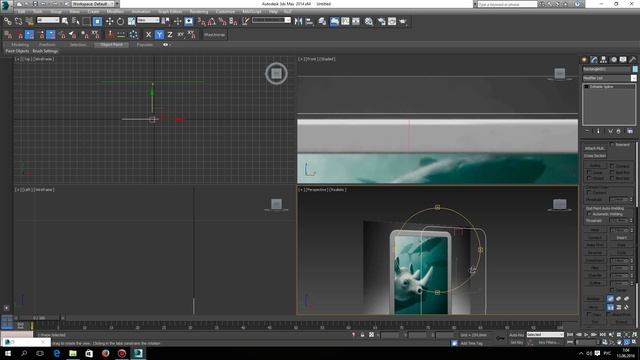Image resolution: width=640 pixels, height=360 pixels.
Task: Choose the Select Object tool
Action: pos(65,21)
